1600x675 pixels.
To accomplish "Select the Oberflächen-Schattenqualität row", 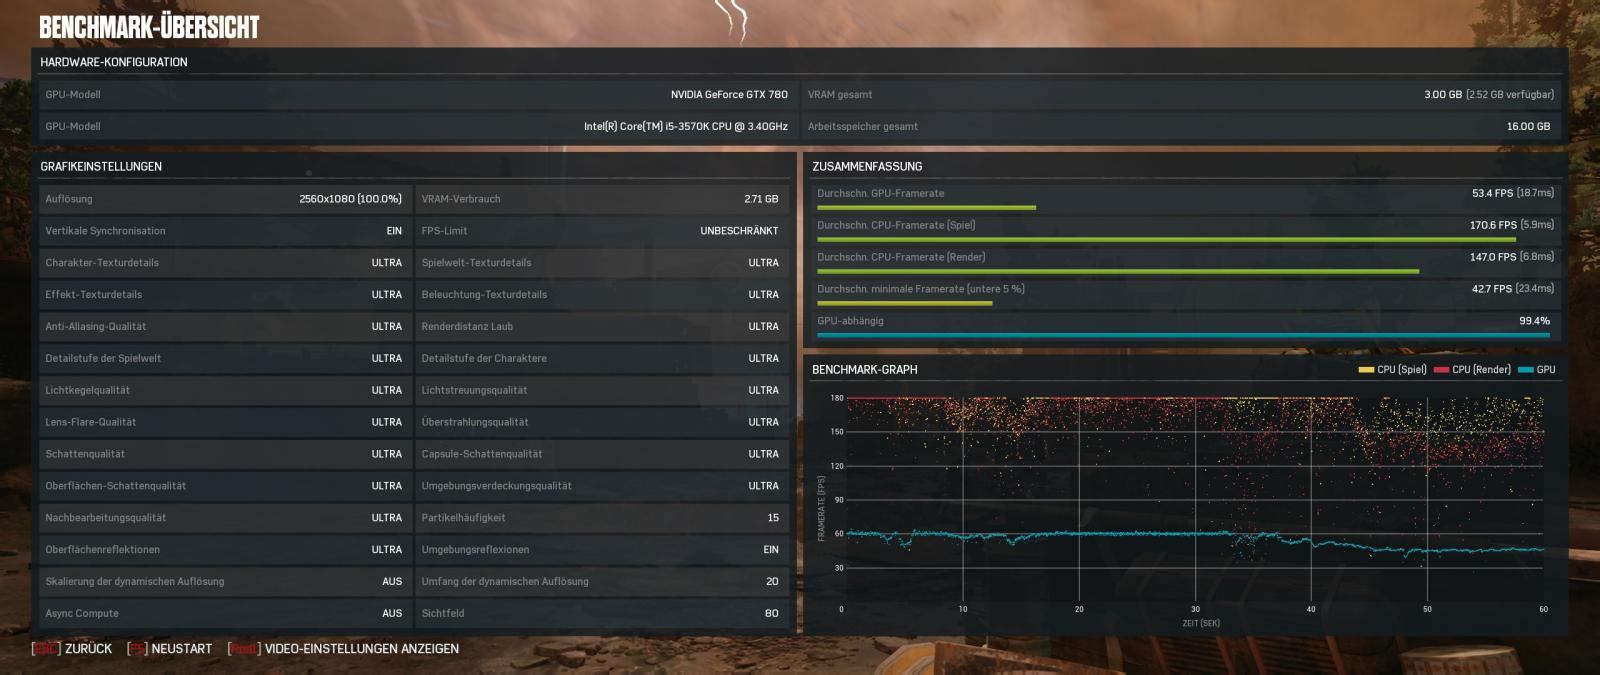I will point(224,487).
